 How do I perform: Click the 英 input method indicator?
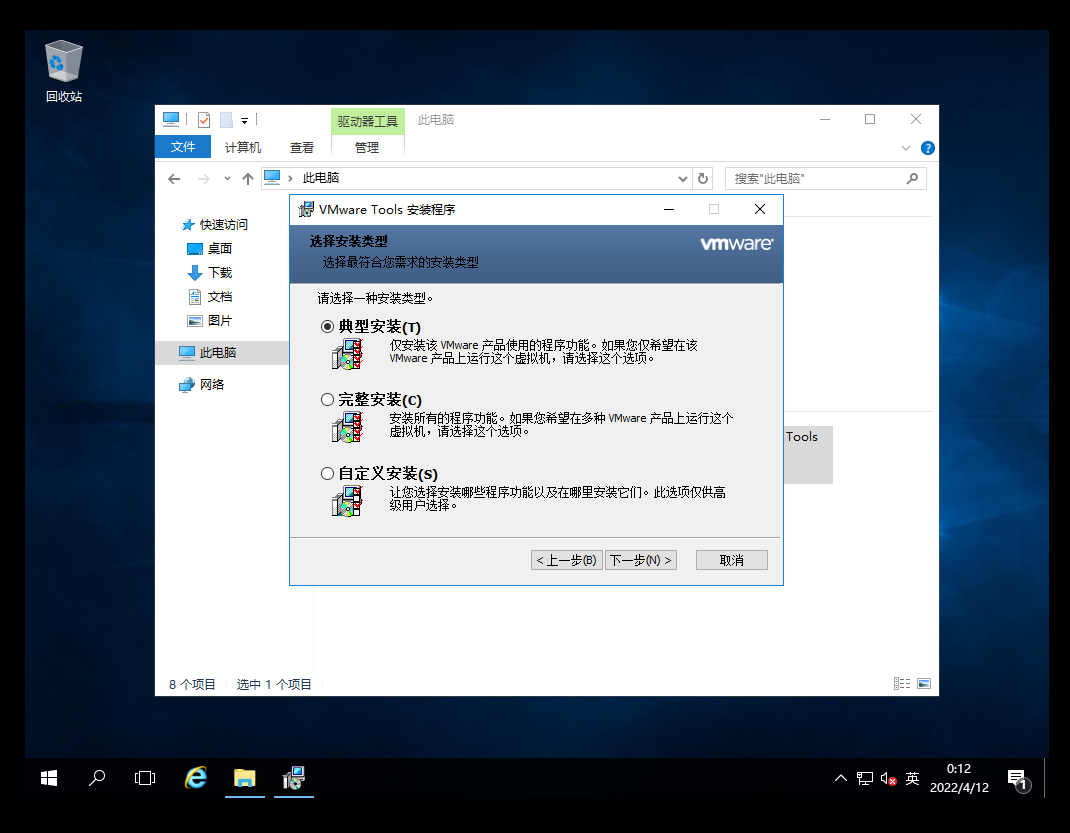pyautogui.click(x=912, y=778)
